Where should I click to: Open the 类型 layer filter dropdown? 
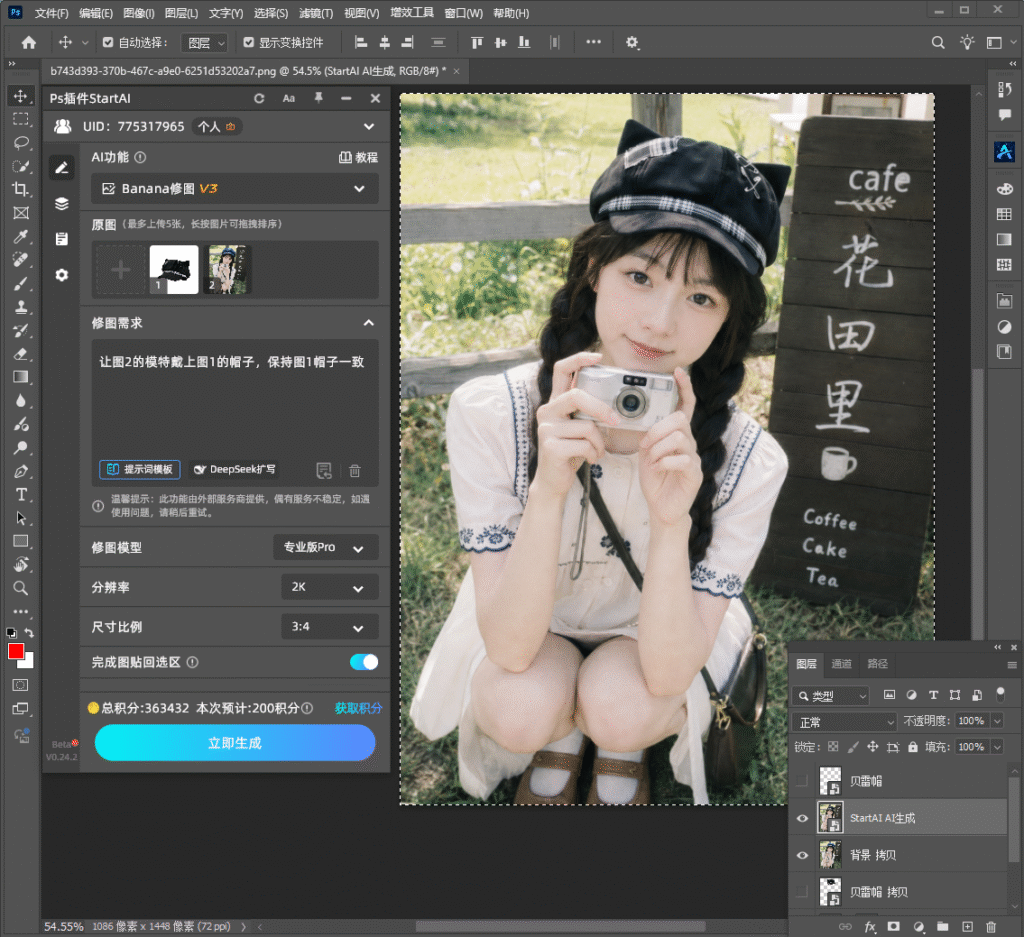click(x=831, y=696)
